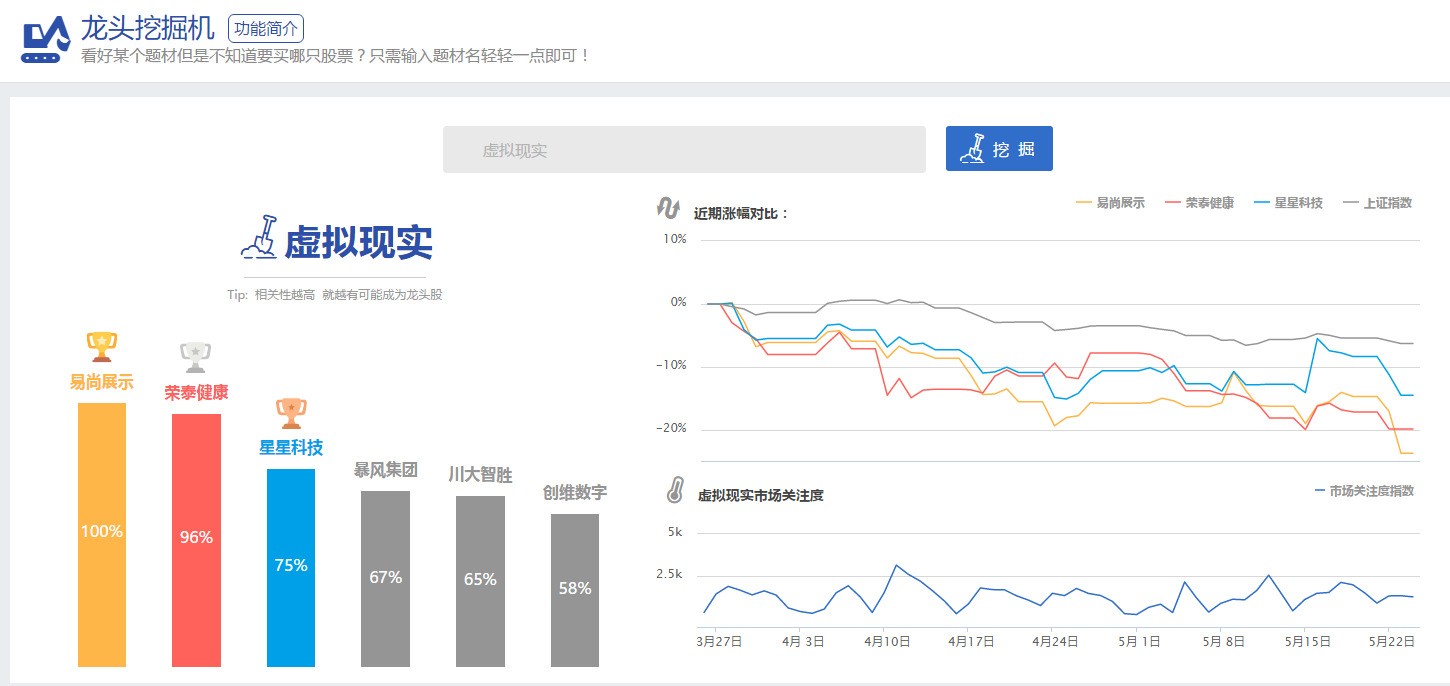Toggle 市场关注度指数 legend item
Image resolution: width=1450 pixels, height=686 pixels.
coord(1362,491)
